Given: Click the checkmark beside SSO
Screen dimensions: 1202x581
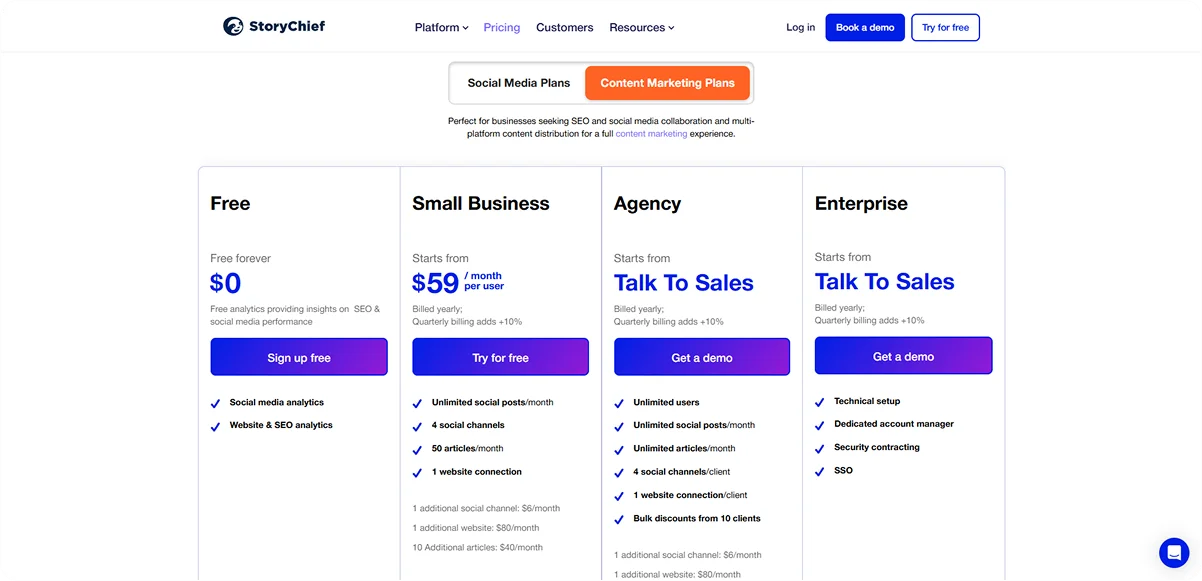Looking at the screenshot, I should [819, 470].
